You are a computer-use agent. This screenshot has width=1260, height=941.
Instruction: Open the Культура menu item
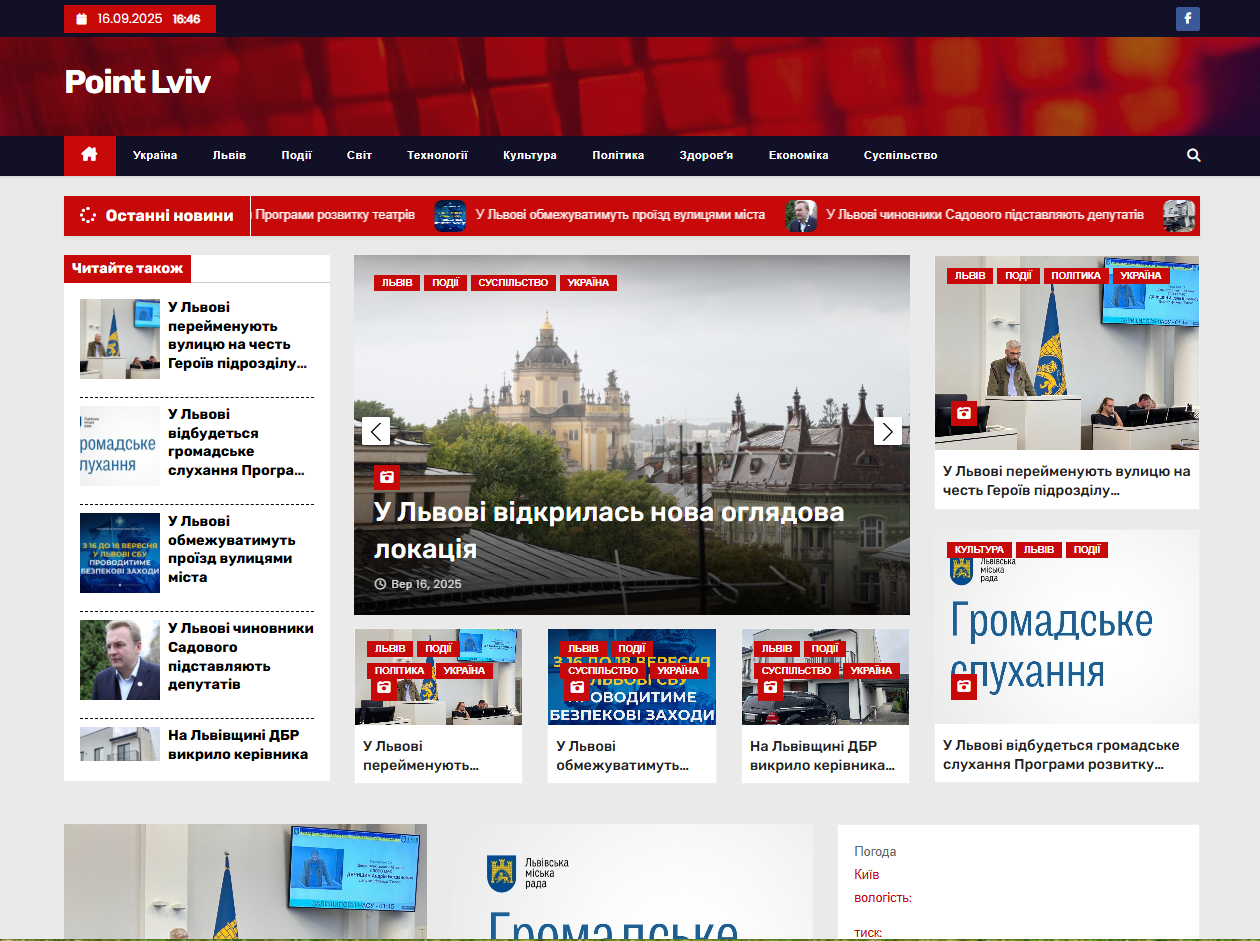[x=530, y=155]
